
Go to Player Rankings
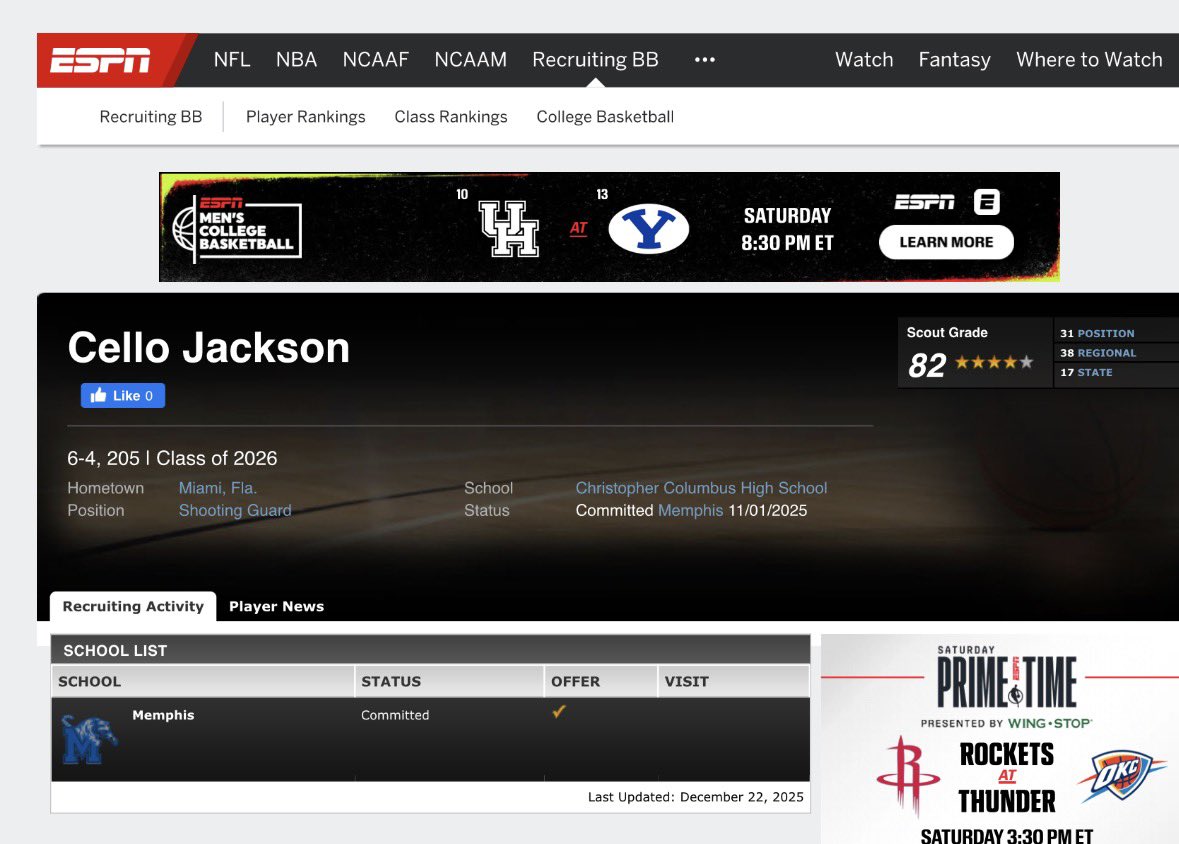pos(305,117)
